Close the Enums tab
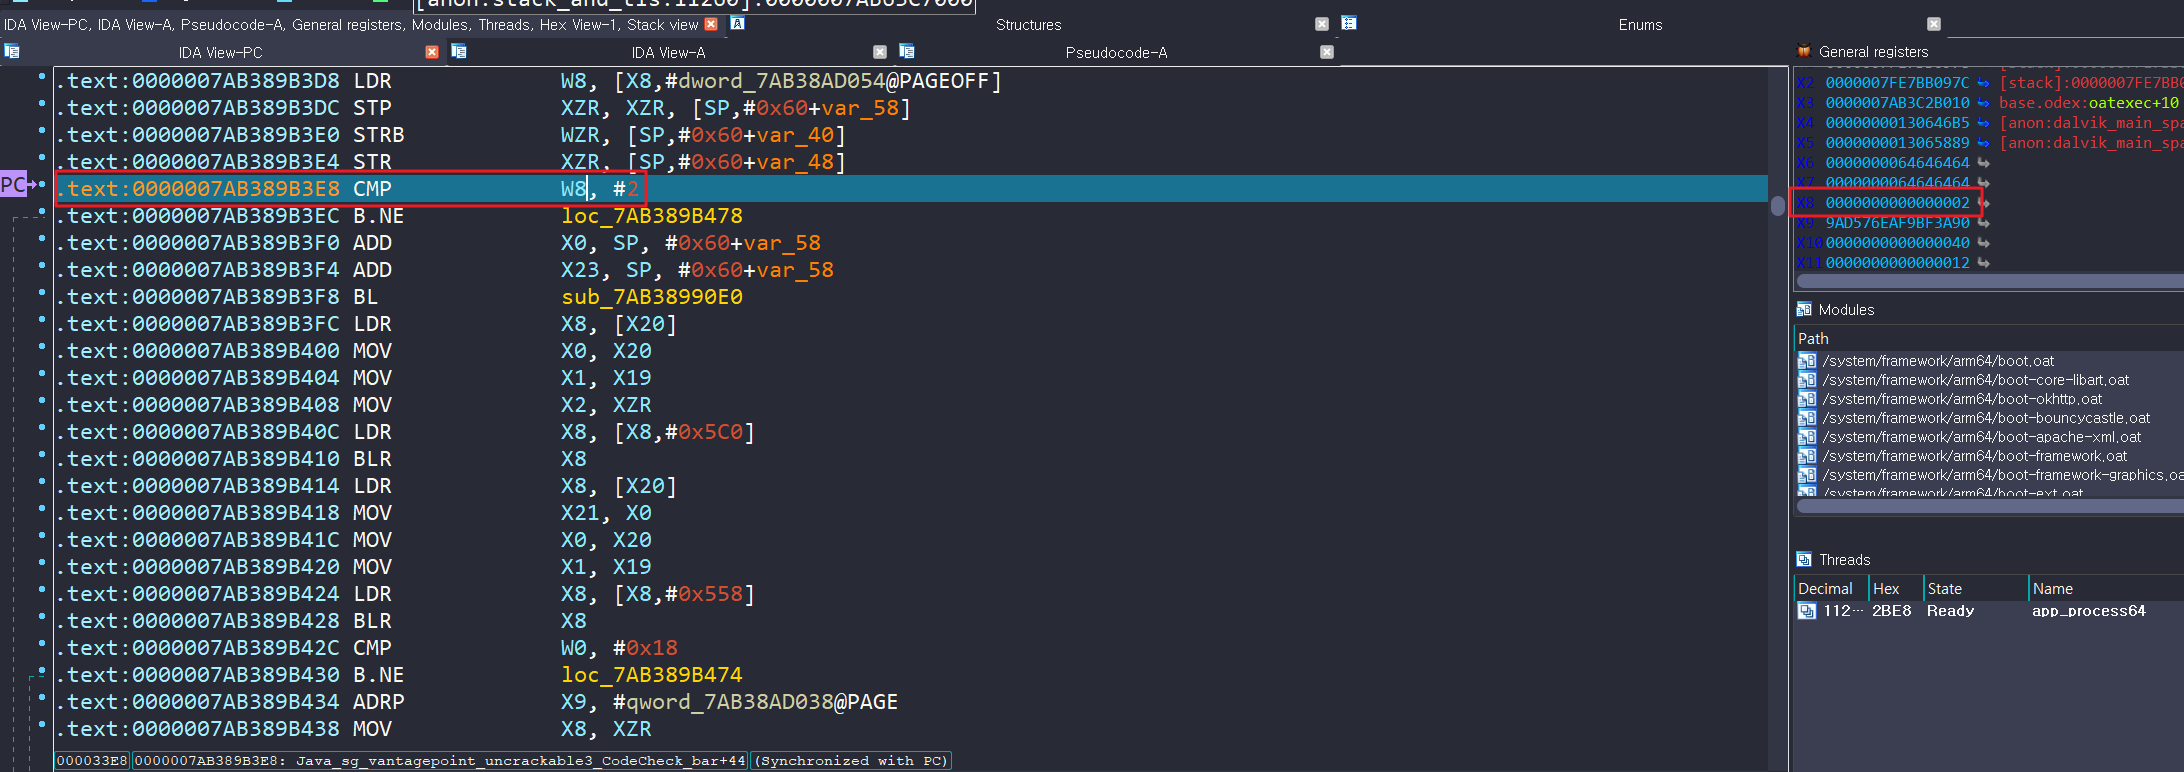The height and width of the screenshot is (772, 2184). coord(1934,24)
